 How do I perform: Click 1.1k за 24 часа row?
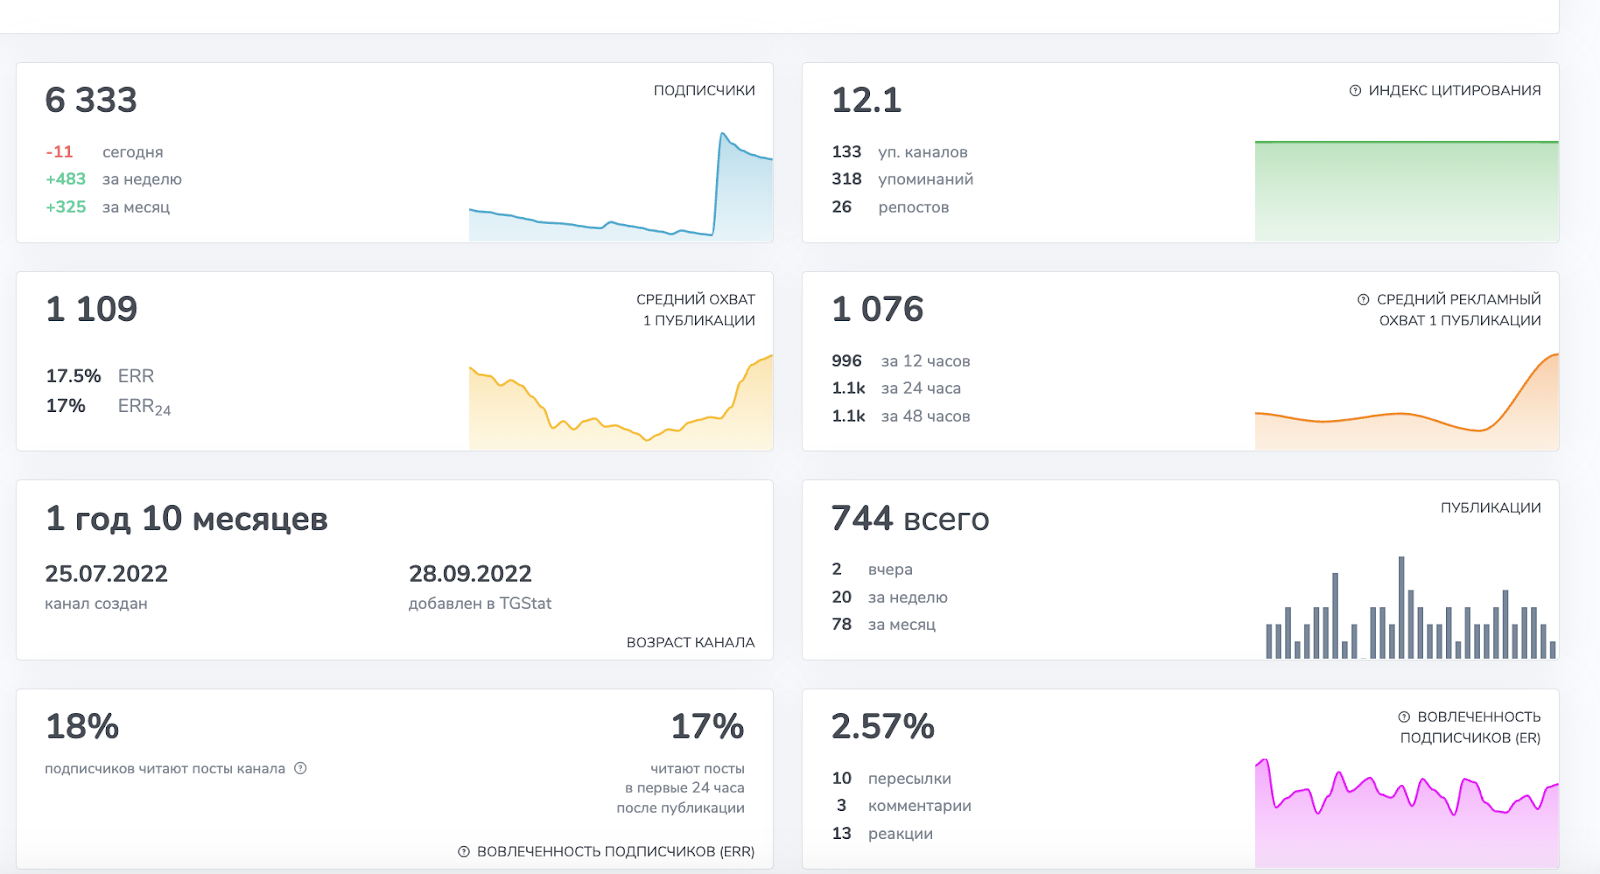(896, 388)
